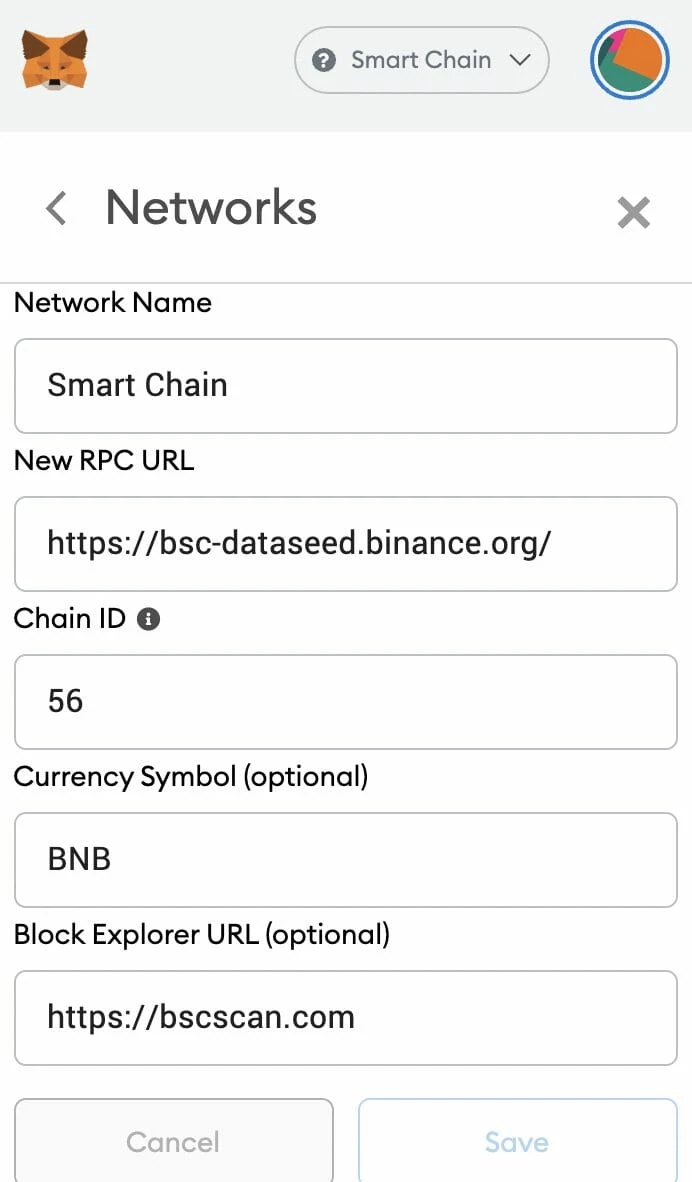Click the back arrow beside Networks
The image size is (692, 1182).
(56, 208)
